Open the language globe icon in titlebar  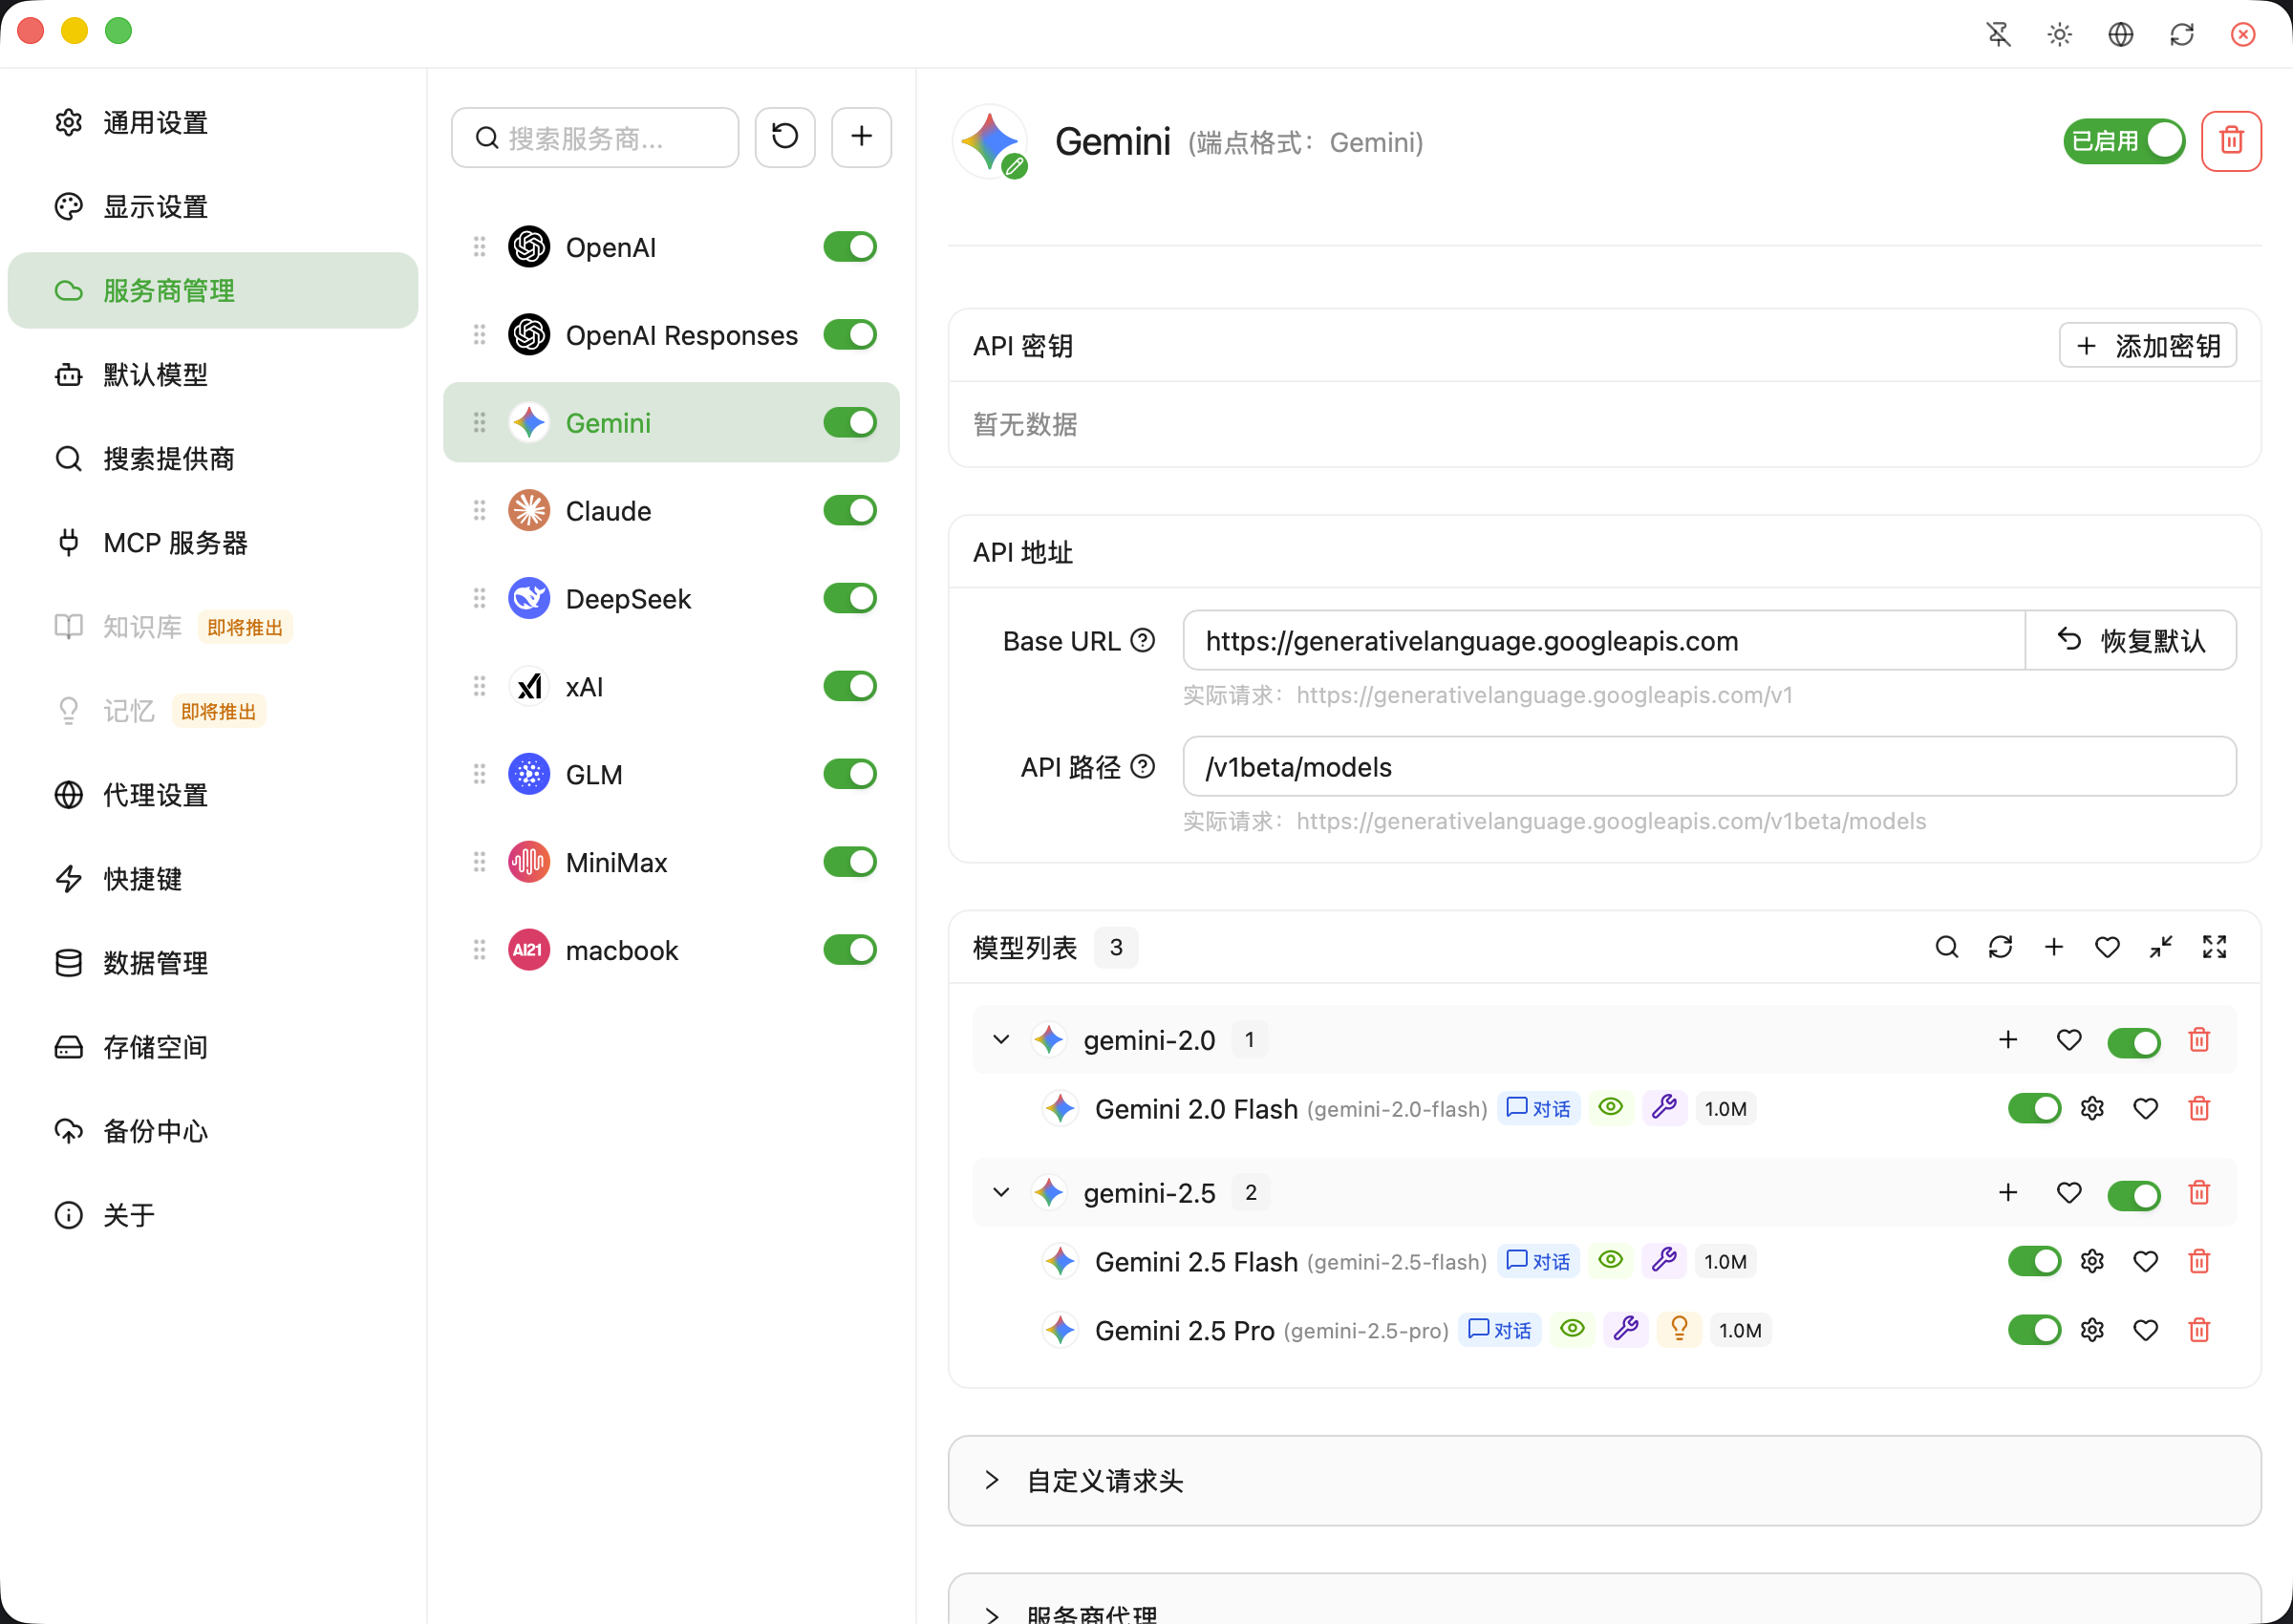point(2121,33)
